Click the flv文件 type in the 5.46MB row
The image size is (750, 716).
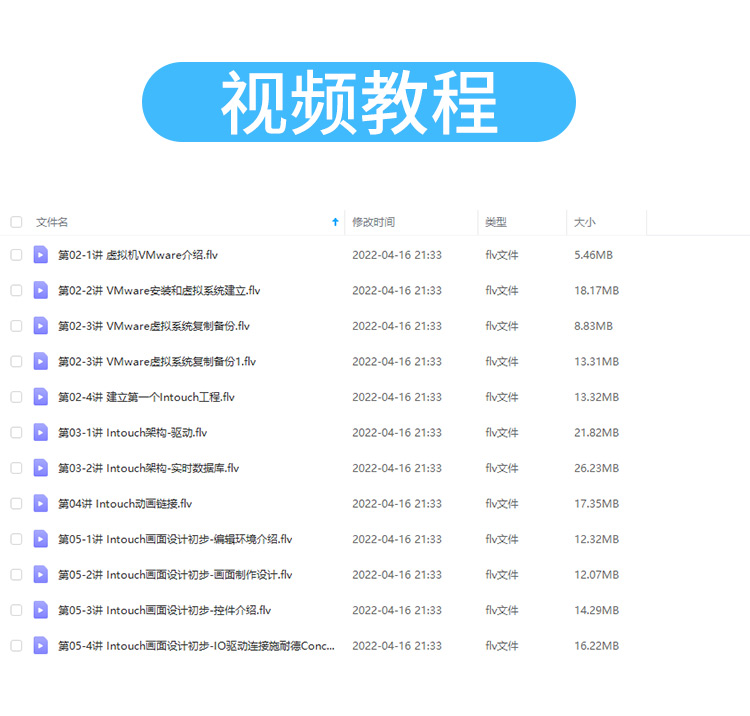click(502, 255)
